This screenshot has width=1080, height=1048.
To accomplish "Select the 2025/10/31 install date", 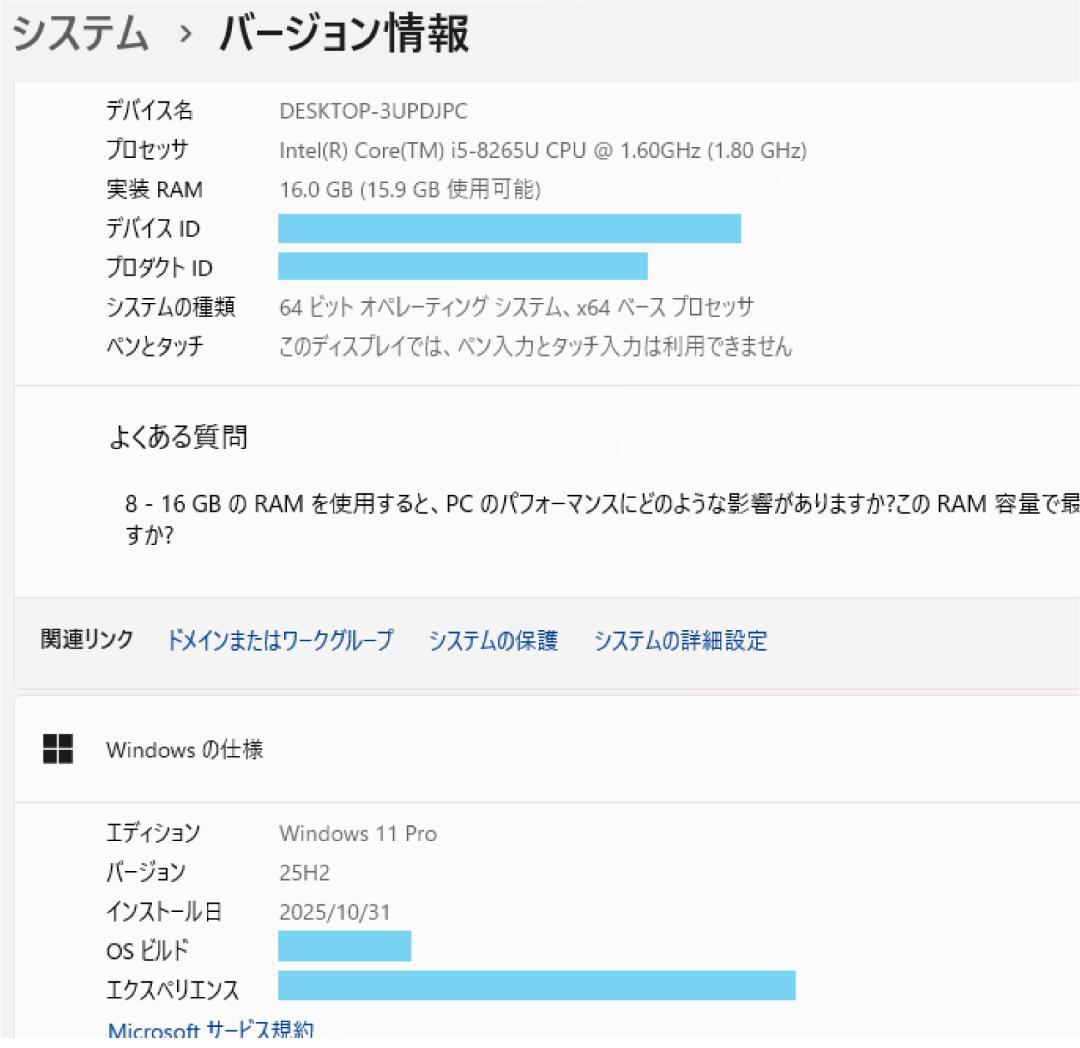I will pyautogui.click(x=334, y=912).
